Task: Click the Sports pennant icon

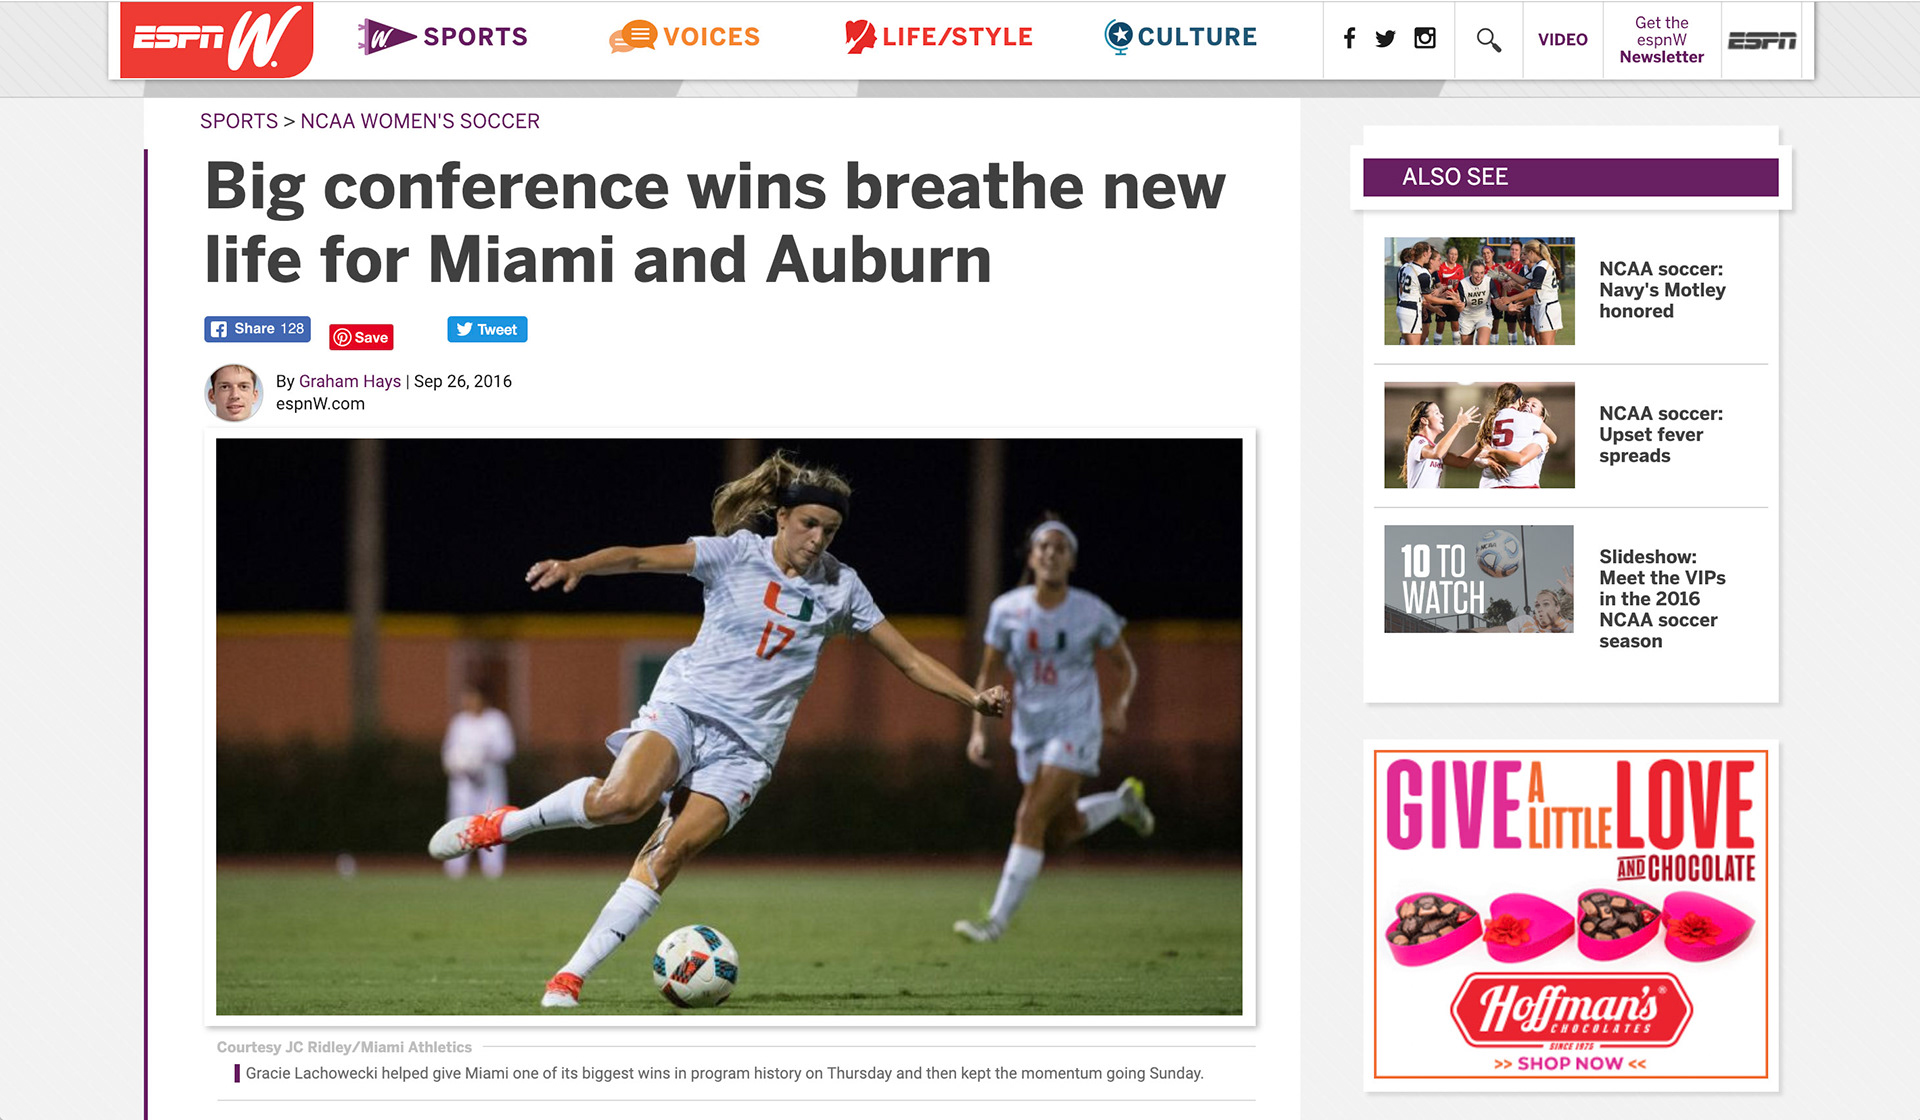Action: click(x=385, y=37)
